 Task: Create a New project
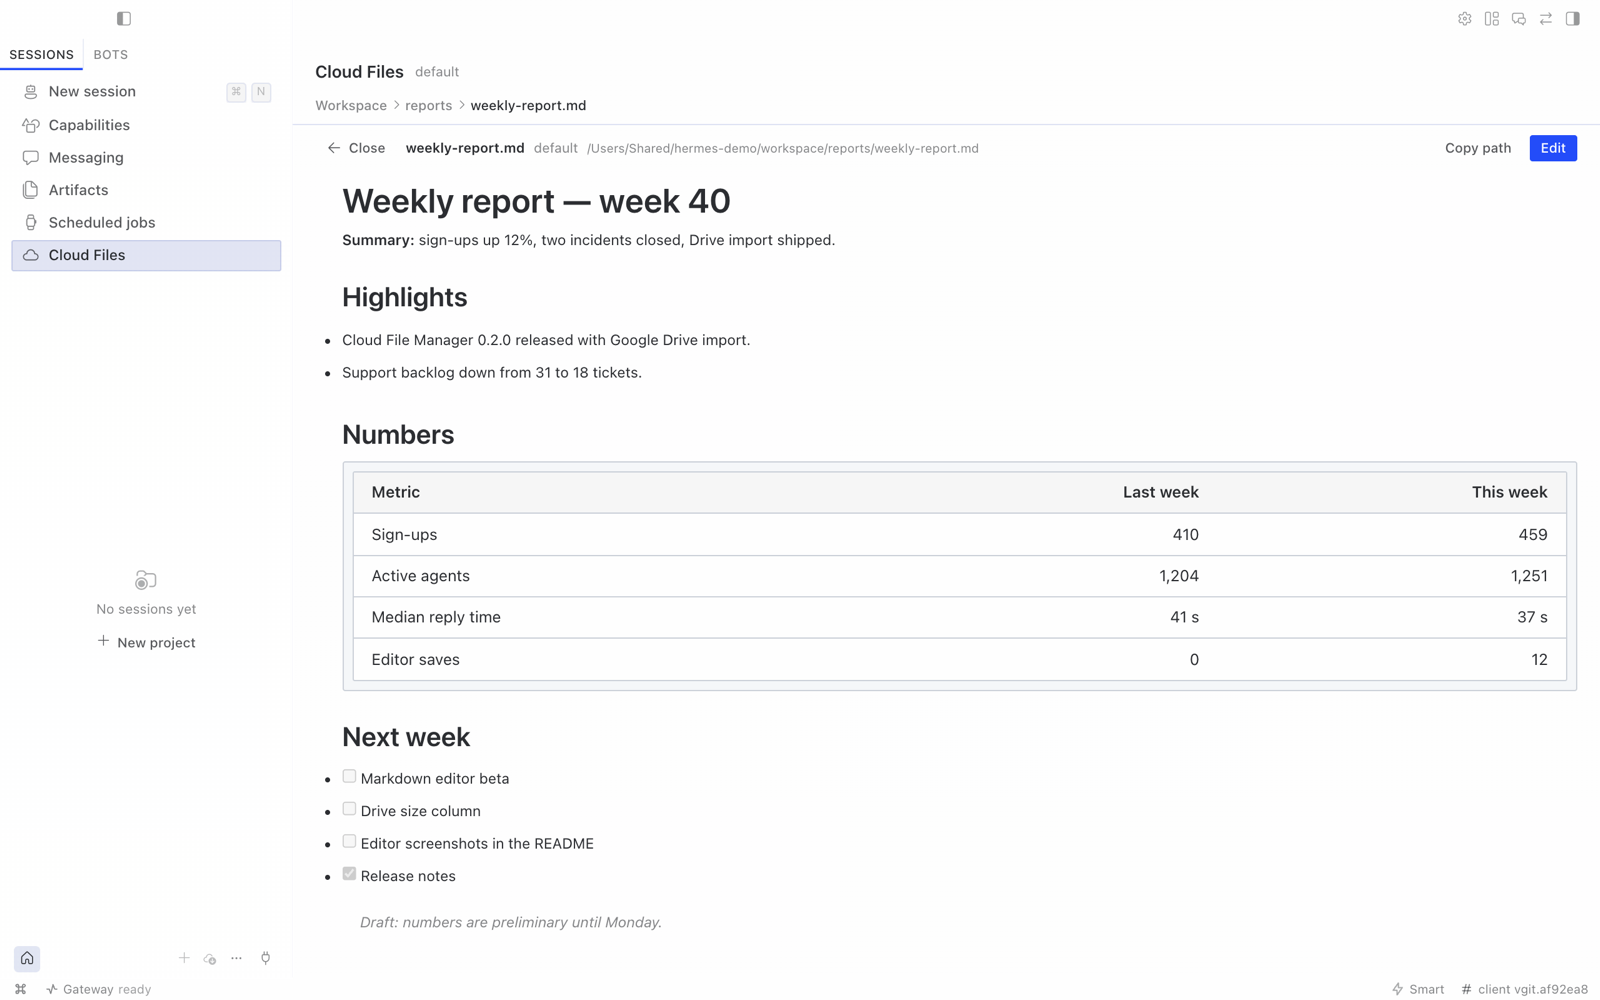pyautogui.click(x=146, y=642)
